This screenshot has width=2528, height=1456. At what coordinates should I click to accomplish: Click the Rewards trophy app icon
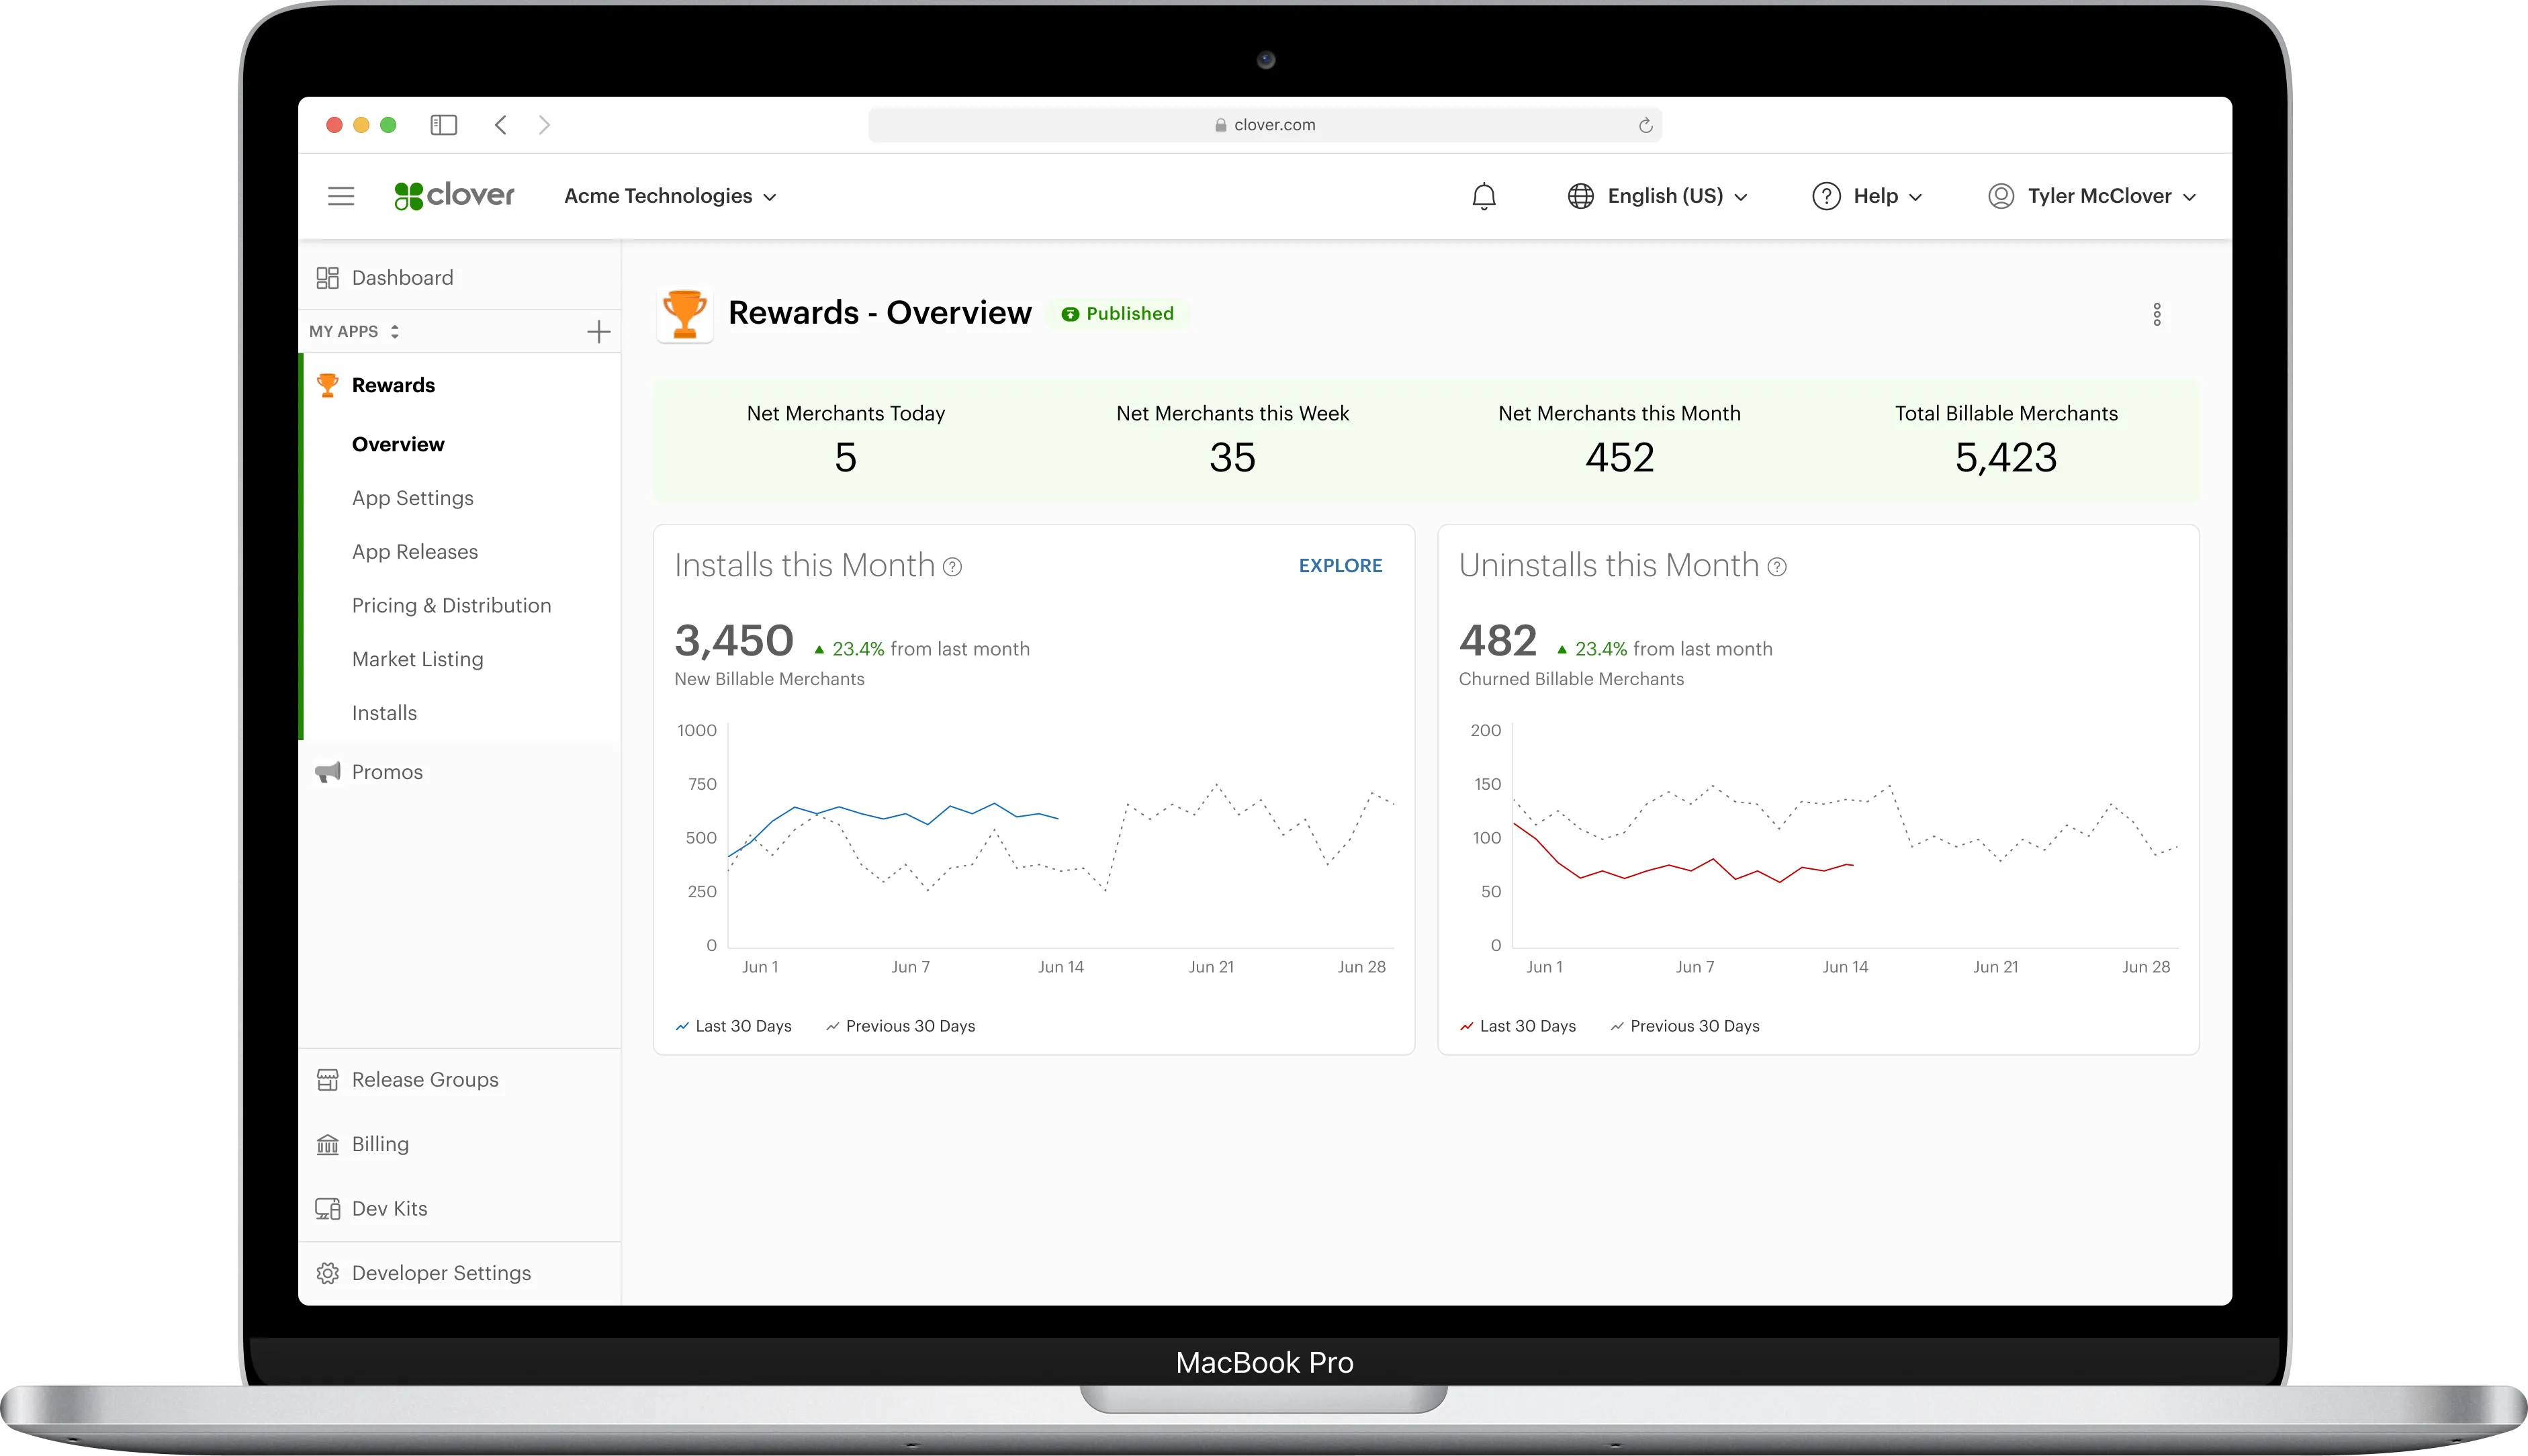pyautogui.click(x=685, y=314)
